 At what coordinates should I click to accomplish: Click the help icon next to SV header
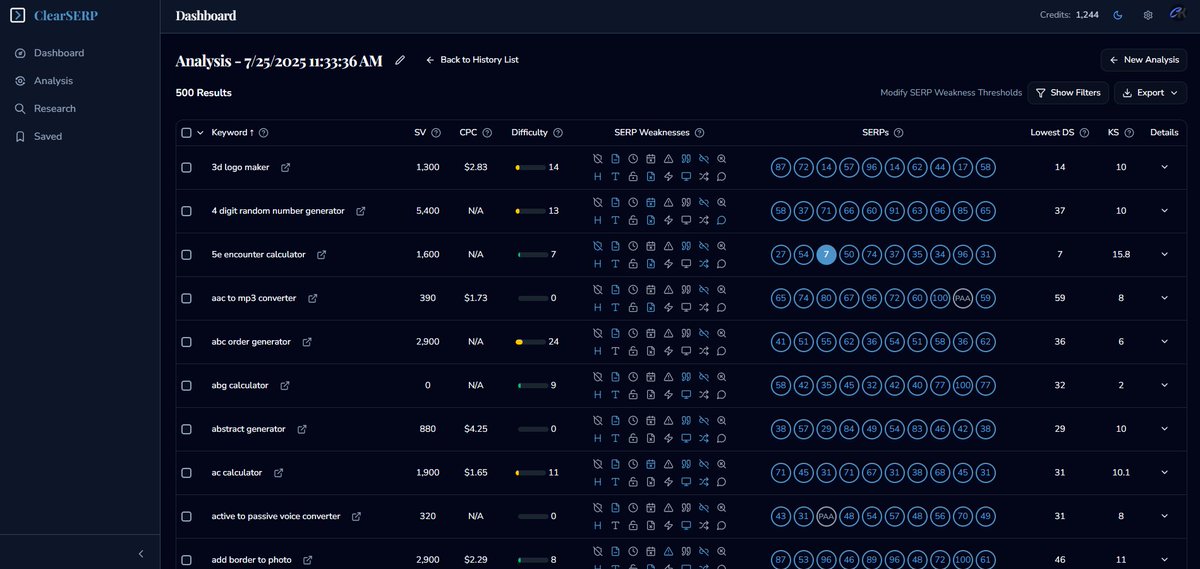(x=435, y=132)
